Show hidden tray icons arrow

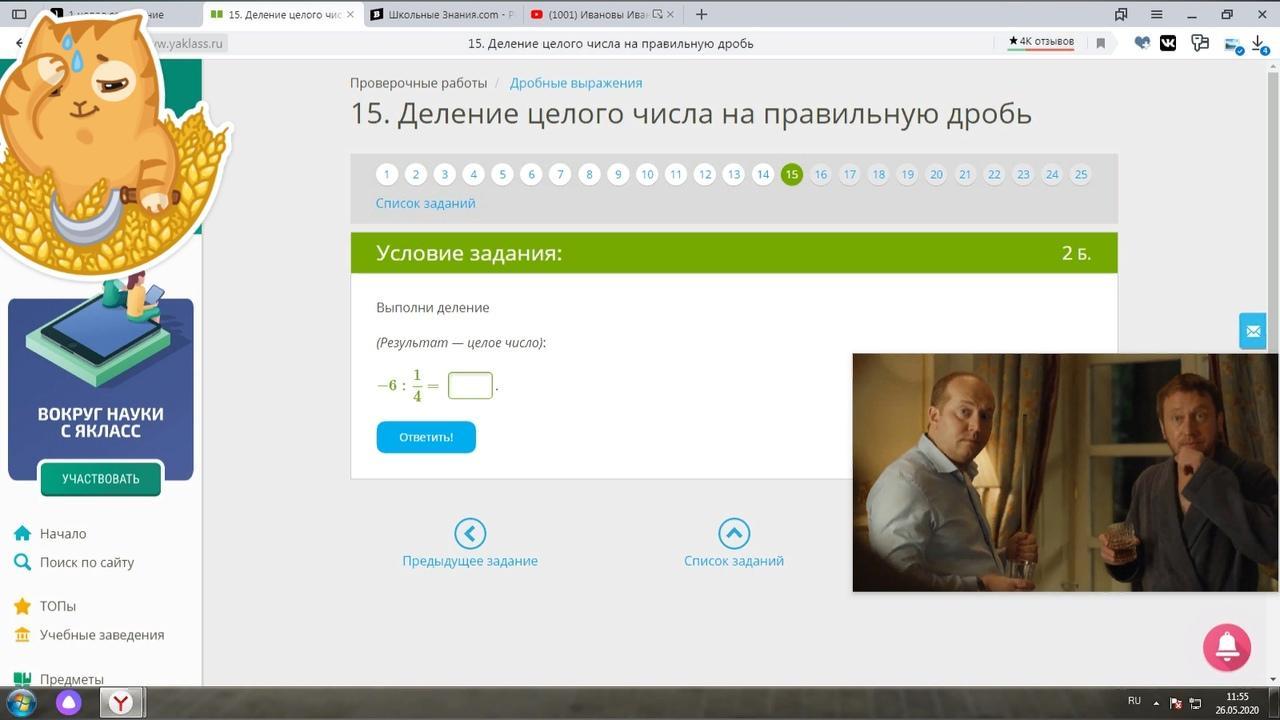[x=1157, y=703]
